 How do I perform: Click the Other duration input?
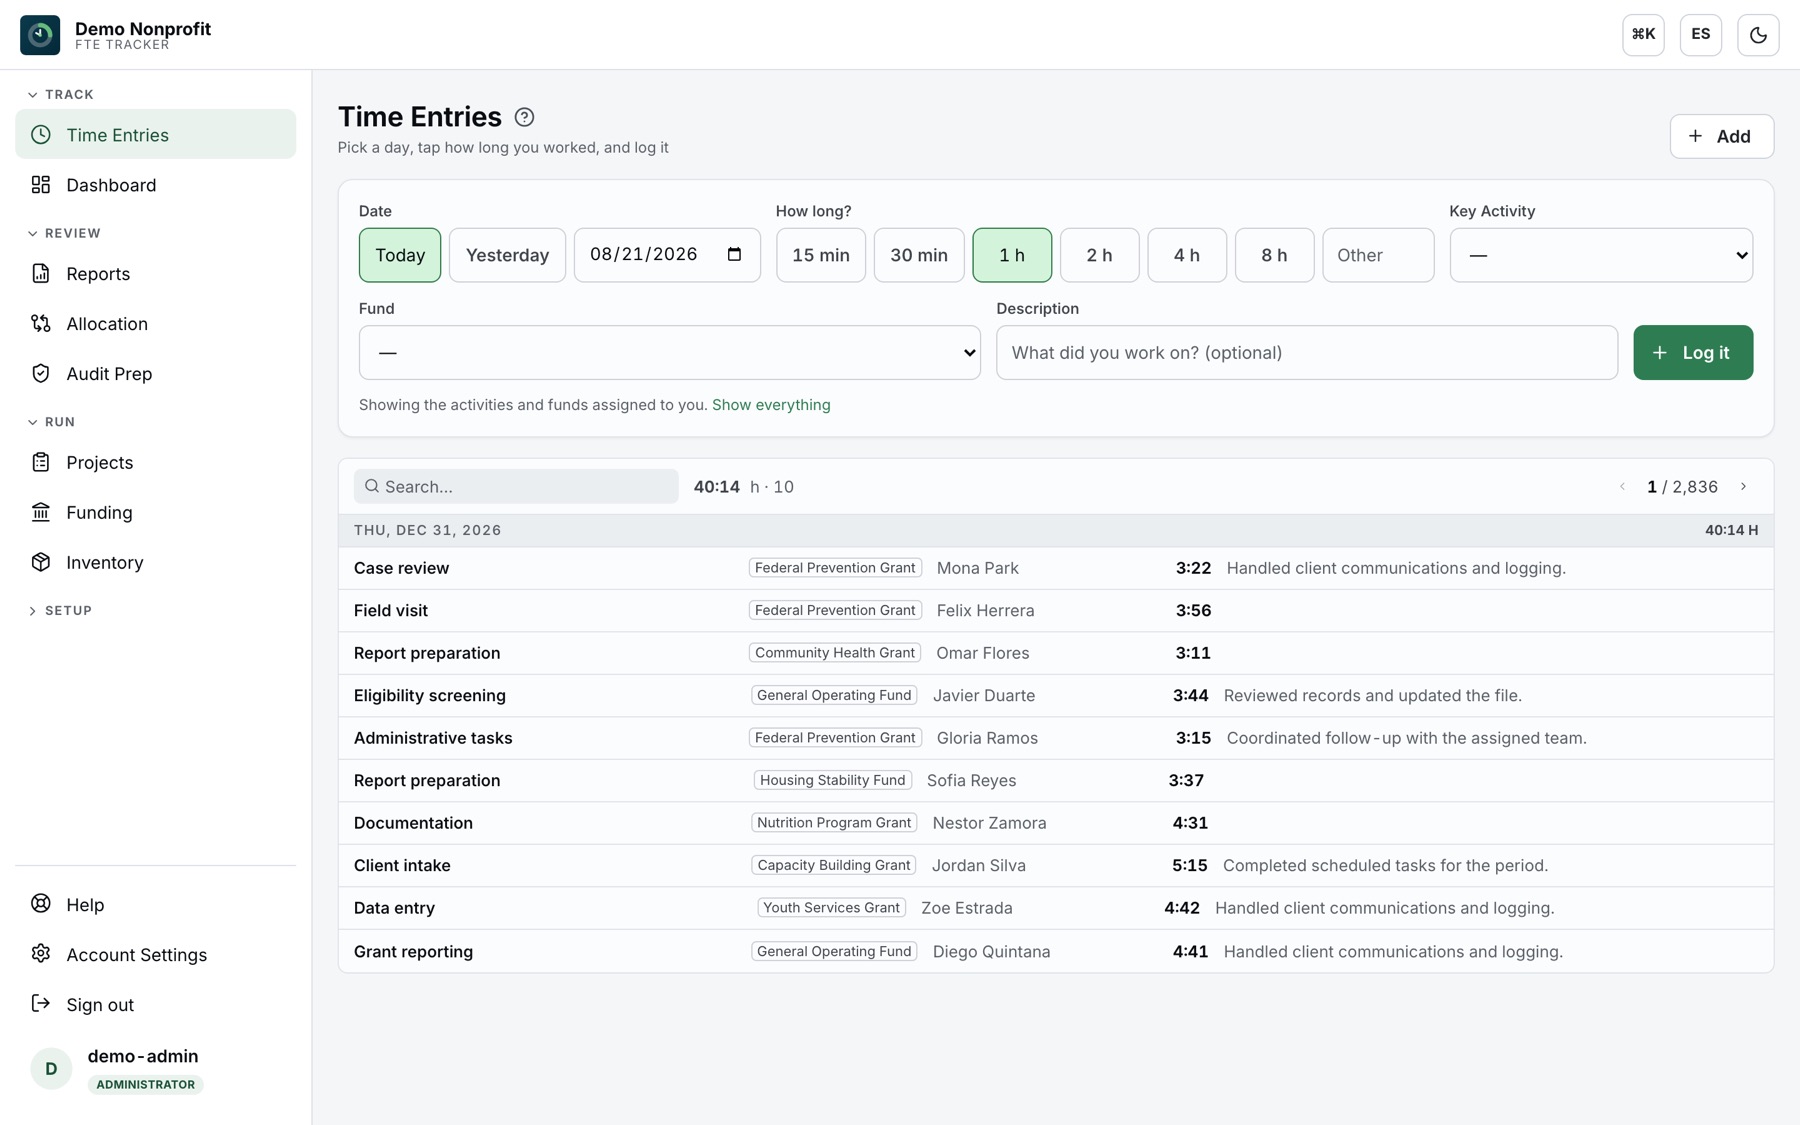tap(1378, 255)
